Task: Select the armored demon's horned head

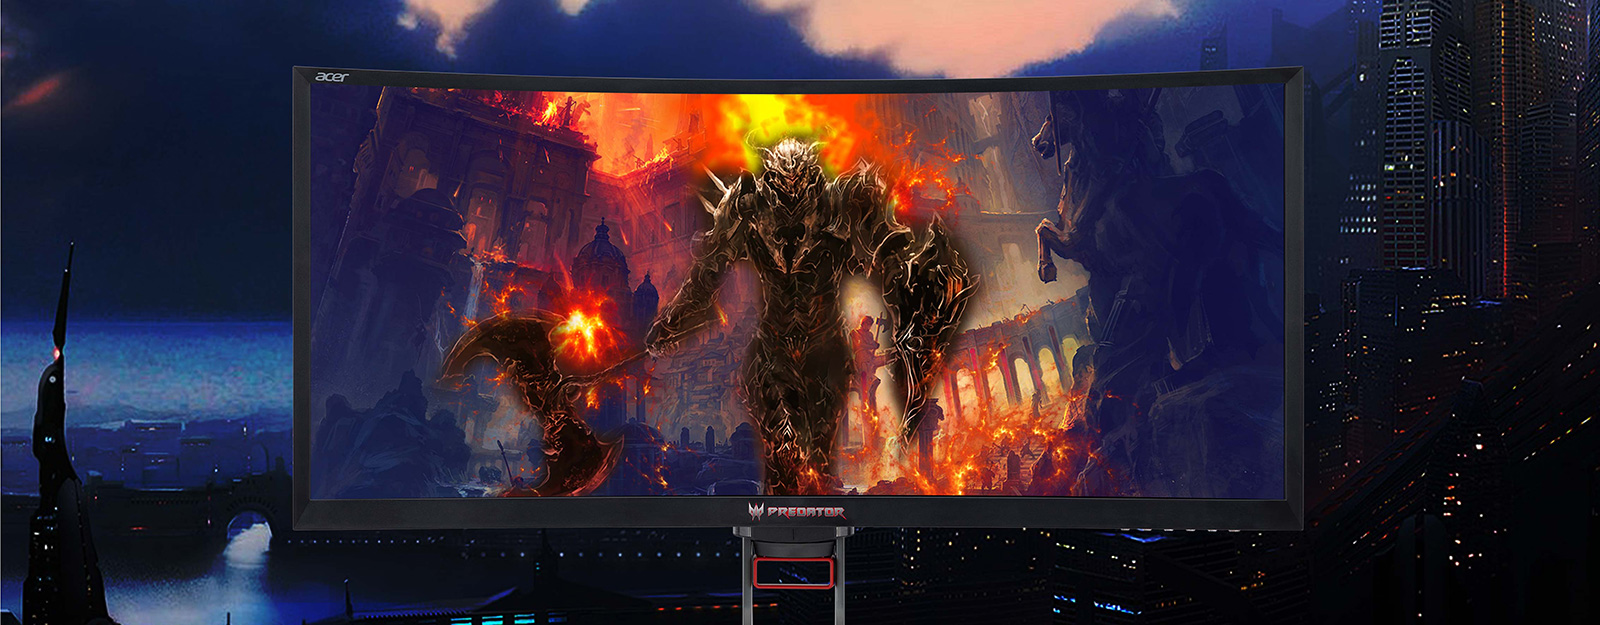Action: click(x=786, y=165)
